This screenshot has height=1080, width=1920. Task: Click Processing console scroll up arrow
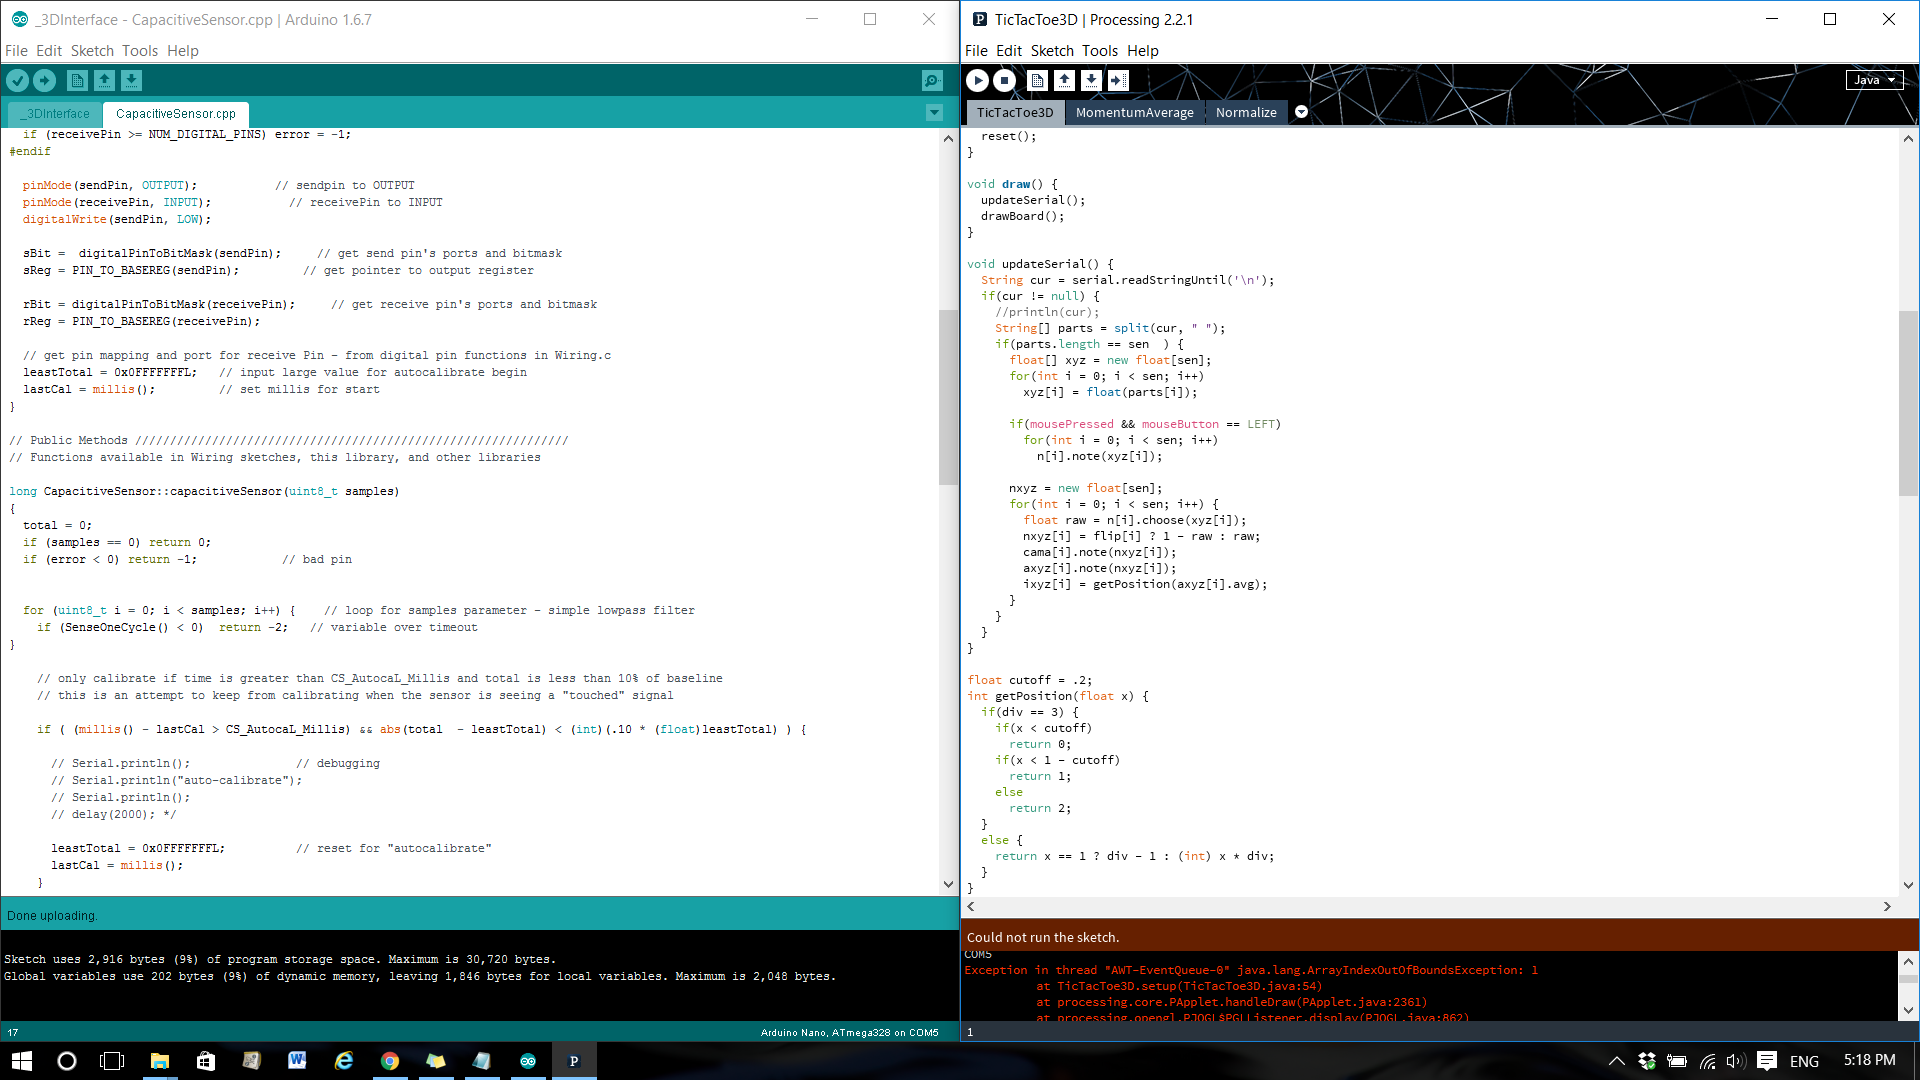tap(1908, 962)
